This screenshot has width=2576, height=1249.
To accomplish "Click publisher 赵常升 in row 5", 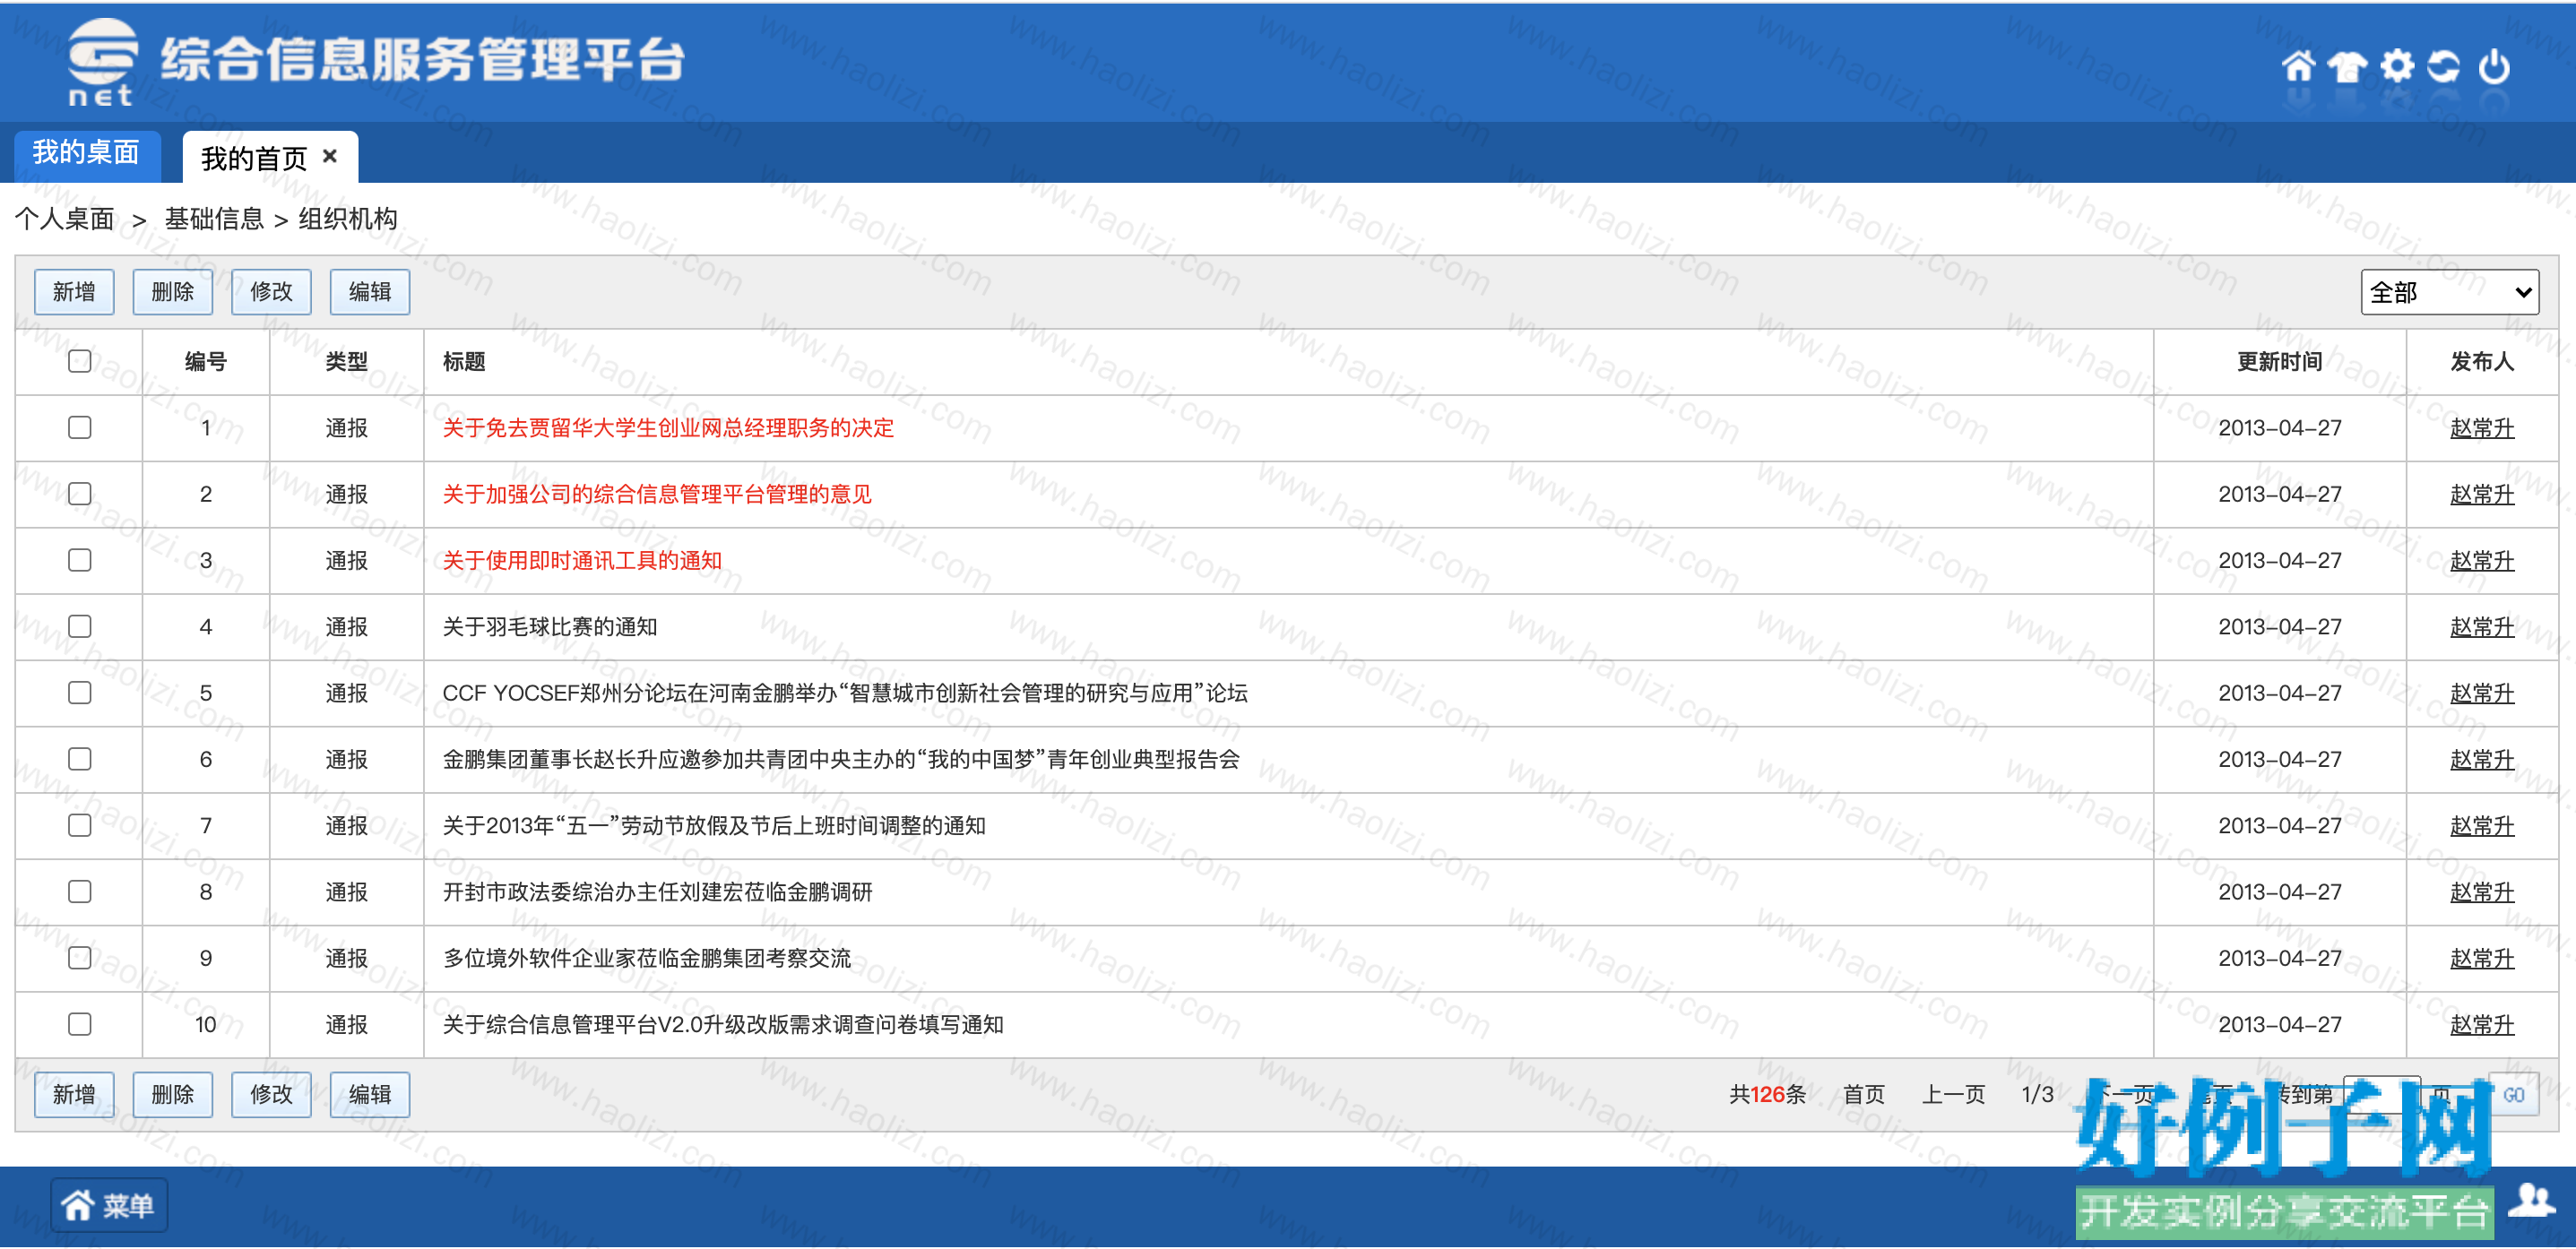I will pos(2482,693).
